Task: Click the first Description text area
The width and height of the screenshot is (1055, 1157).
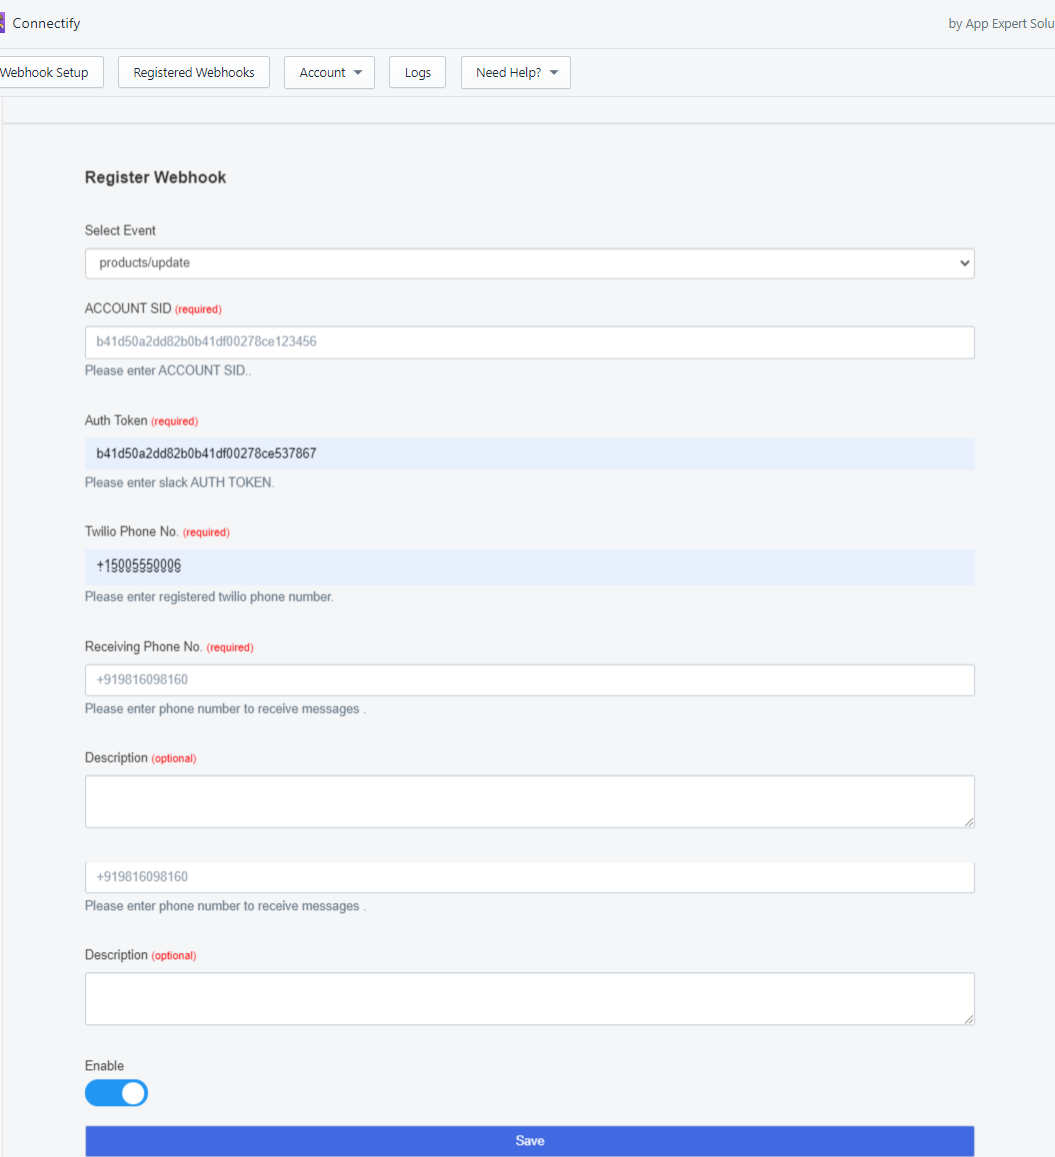Action: (530, 801)
